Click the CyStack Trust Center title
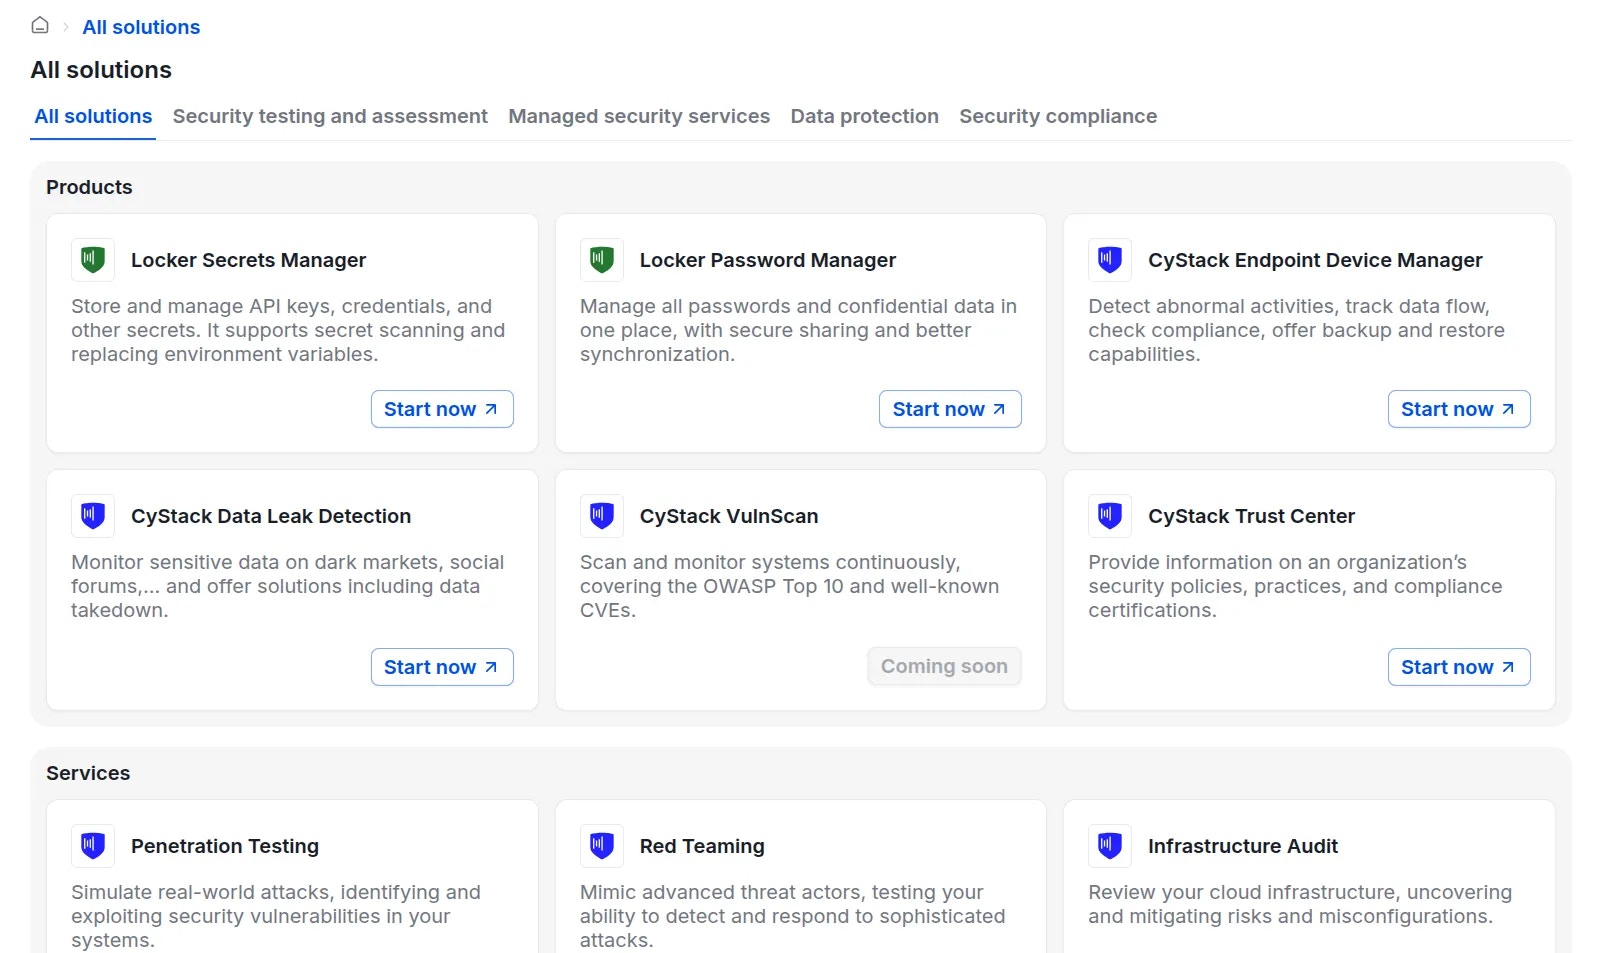This screenshot has height=953, width=1600. (x=1251, y=516)
